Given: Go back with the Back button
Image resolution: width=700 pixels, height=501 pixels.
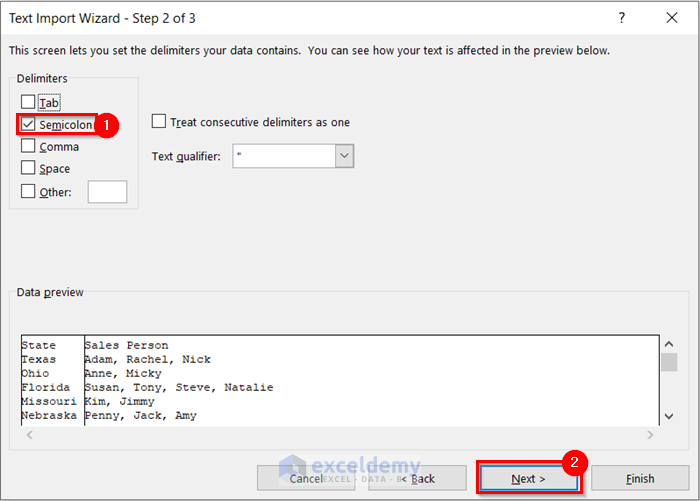Looking at the screenshot, I should click(417, 478).
